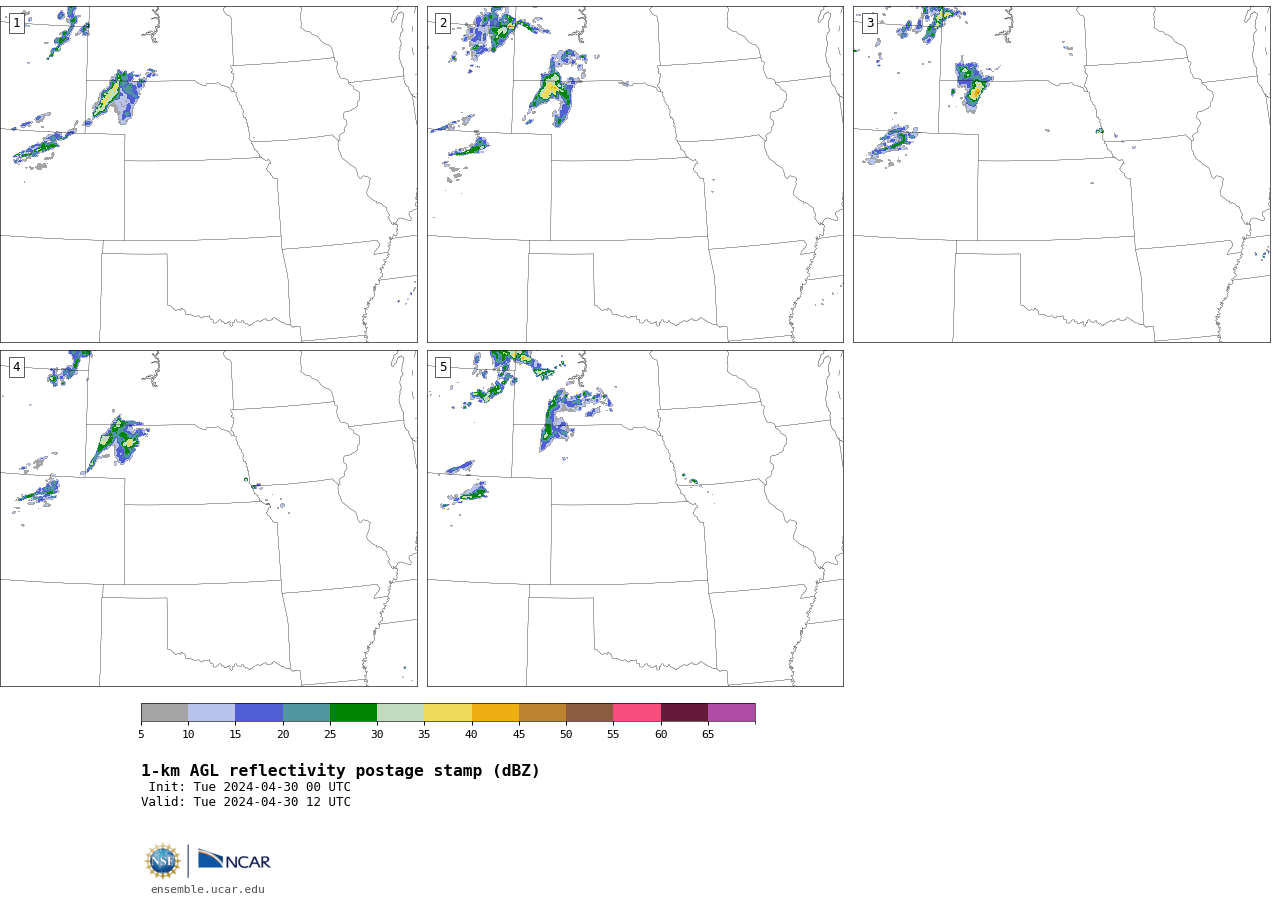Click the gray 5-10 dBZ color swatch
Viewport: 1280px width, 901px height.
164,712
